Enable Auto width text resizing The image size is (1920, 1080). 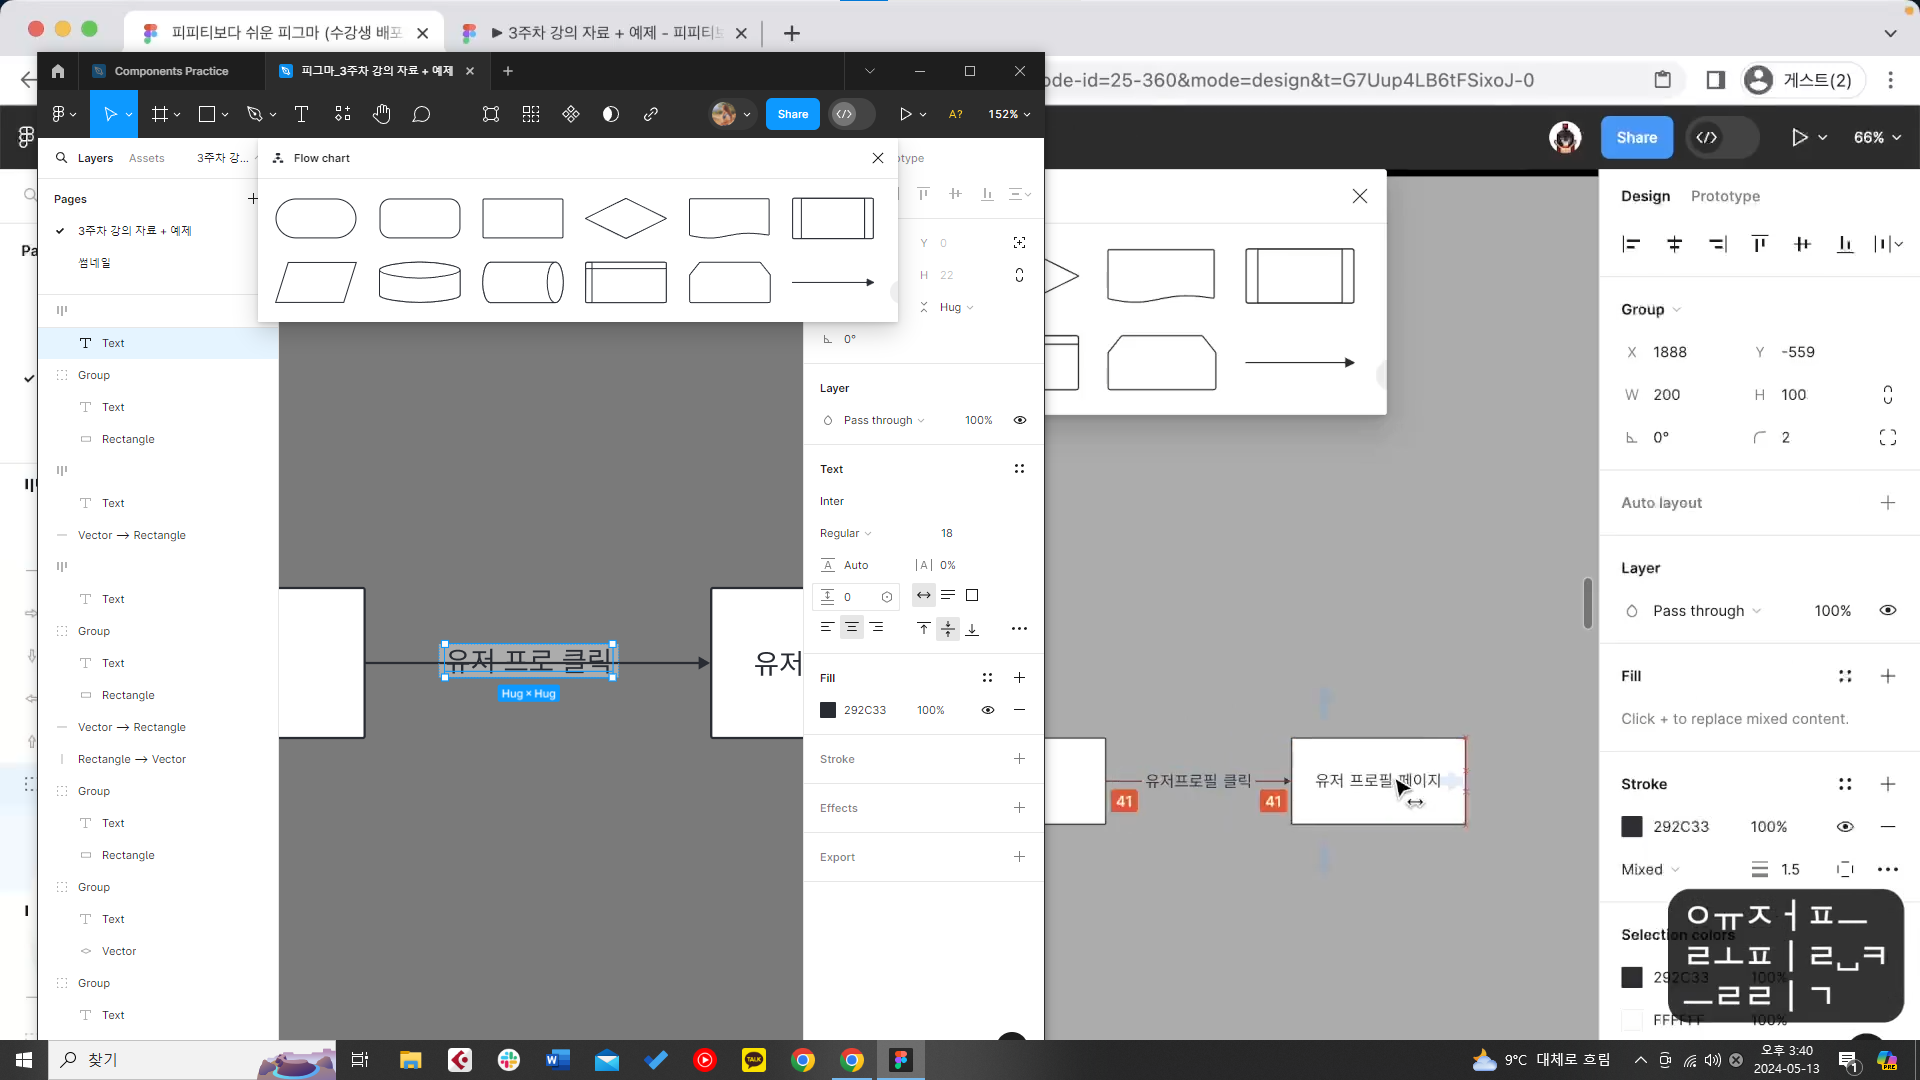[x=923, y=596]
